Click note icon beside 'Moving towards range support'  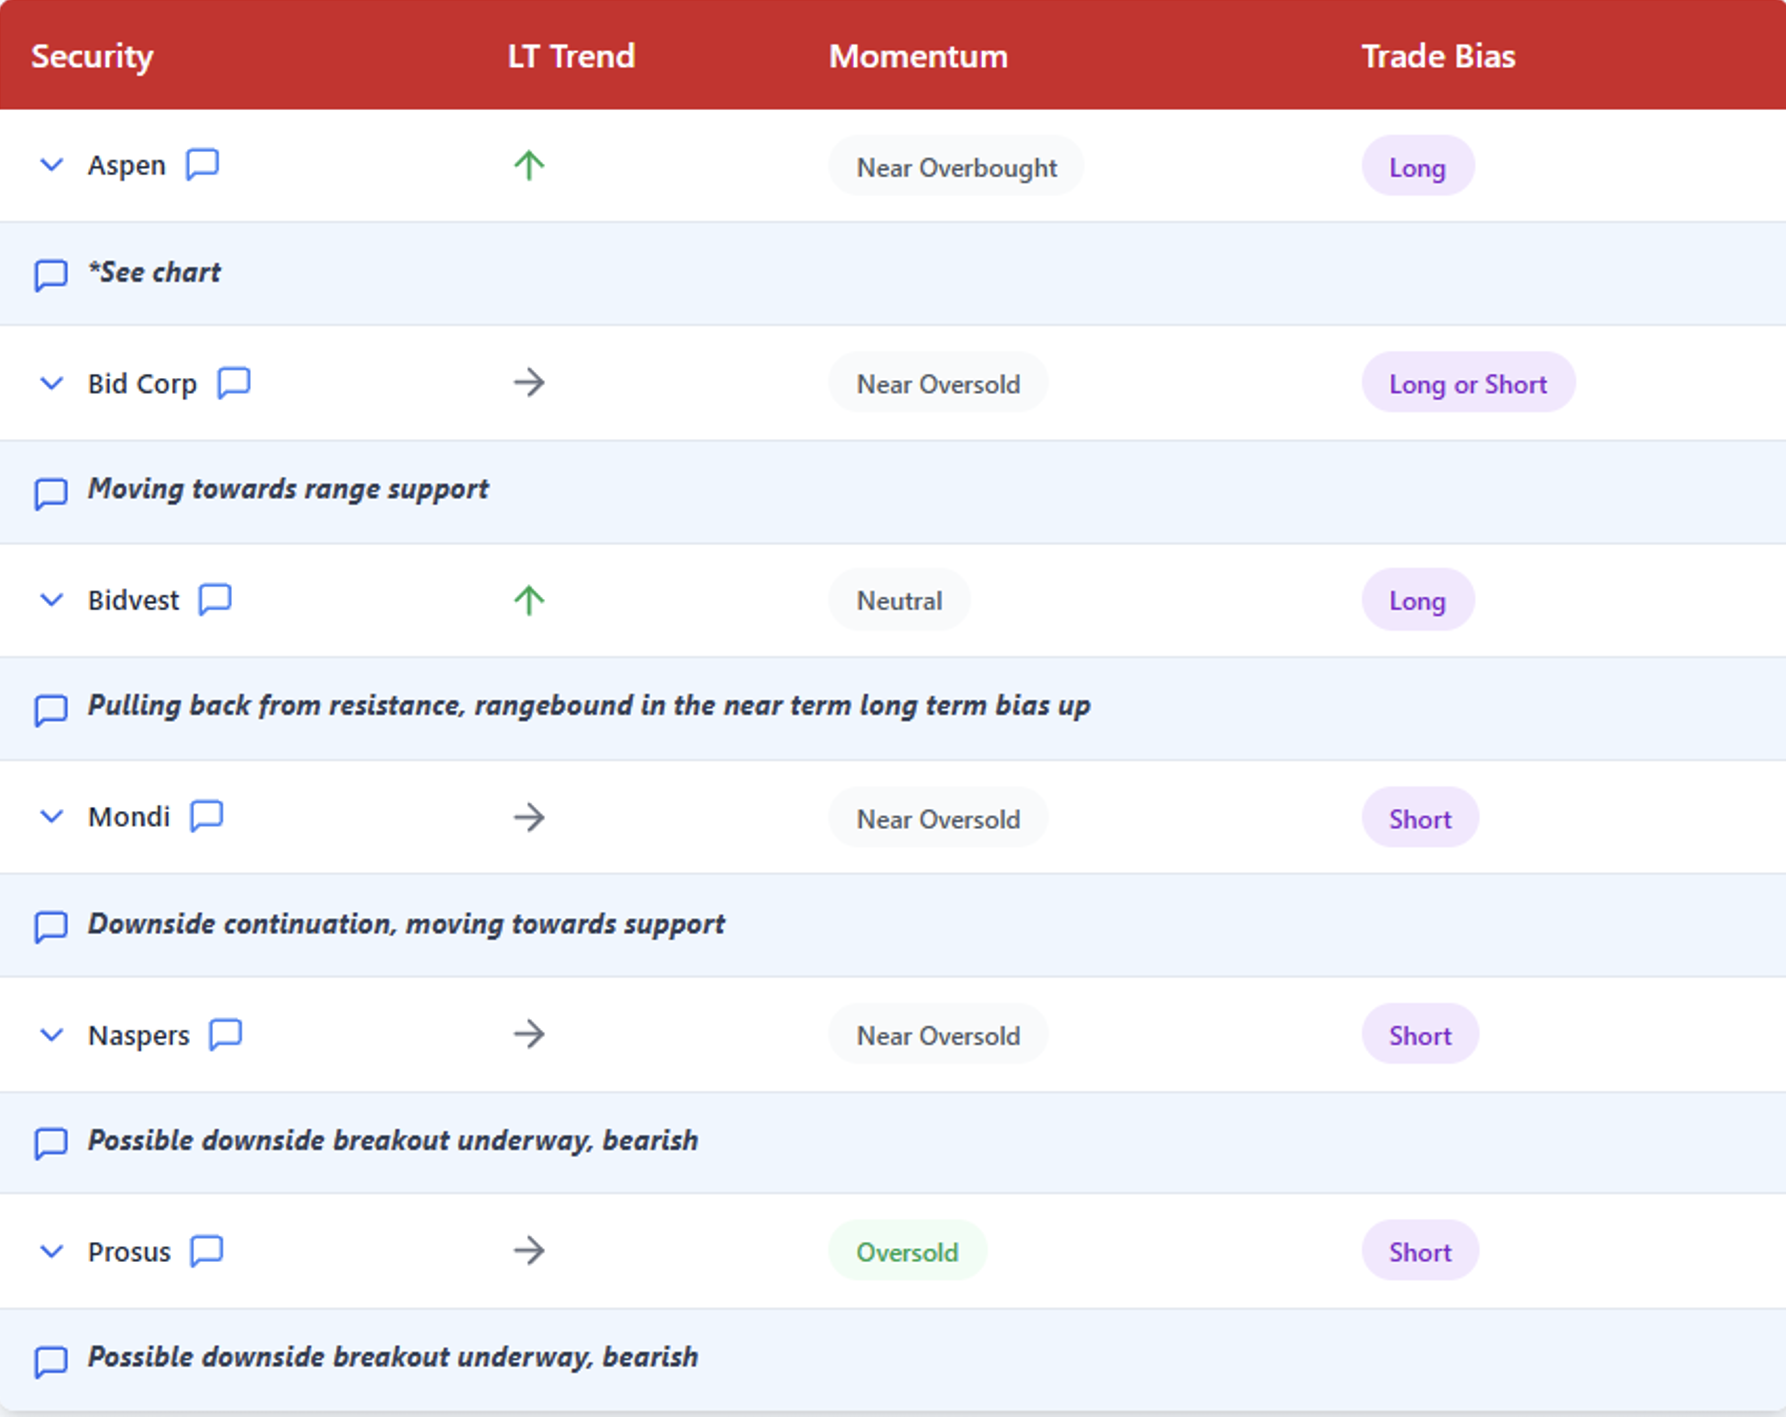tap(51, 493)
